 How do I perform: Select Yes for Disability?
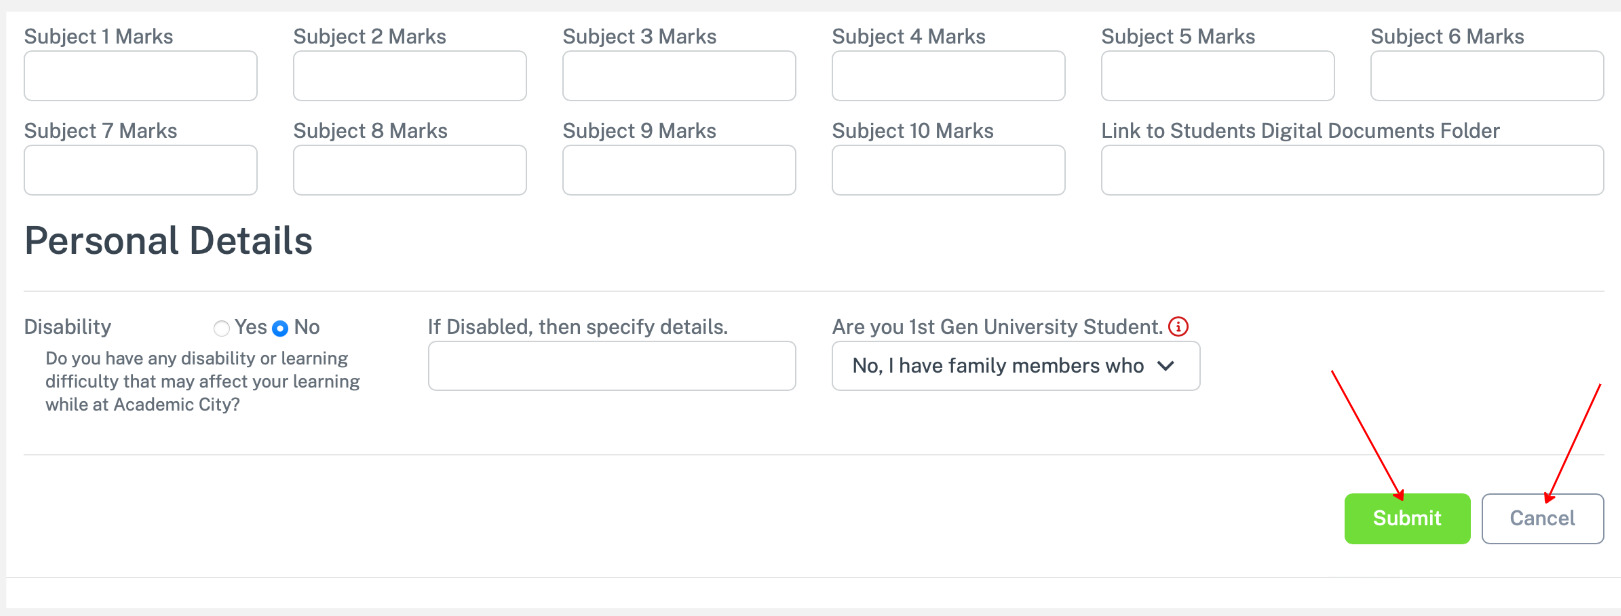222,328
